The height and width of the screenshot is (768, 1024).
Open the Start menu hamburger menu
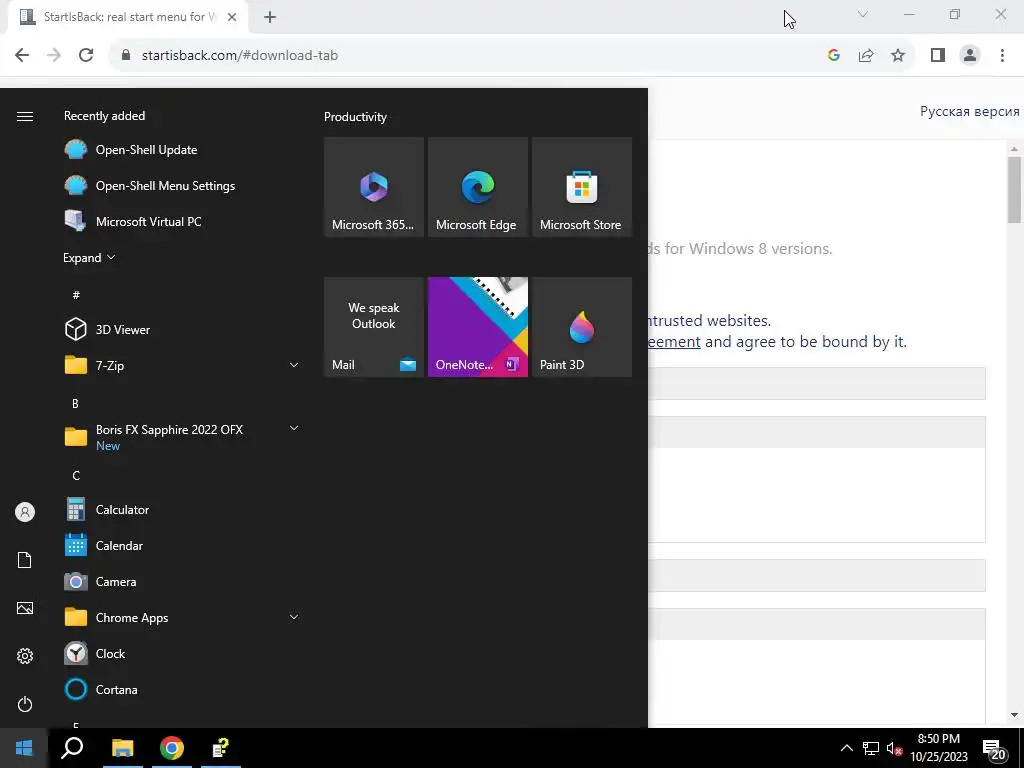25,116
